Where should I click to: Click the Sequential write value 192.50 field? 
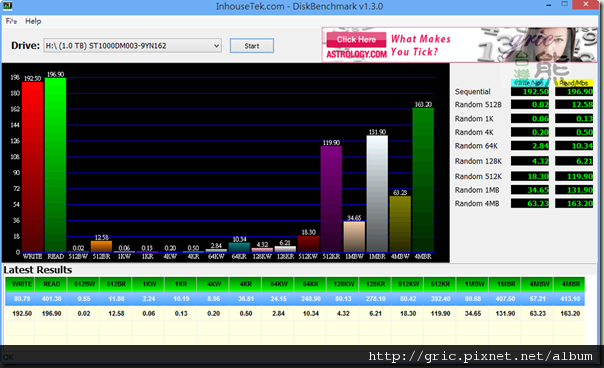point(530,92)
